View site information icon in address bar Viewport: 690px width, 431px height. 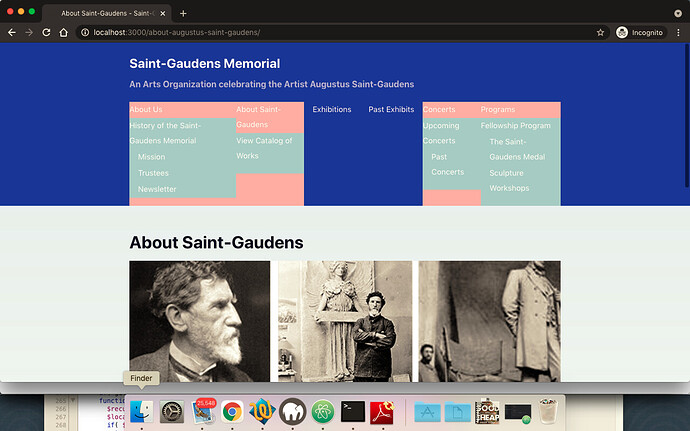pos(85,32)
